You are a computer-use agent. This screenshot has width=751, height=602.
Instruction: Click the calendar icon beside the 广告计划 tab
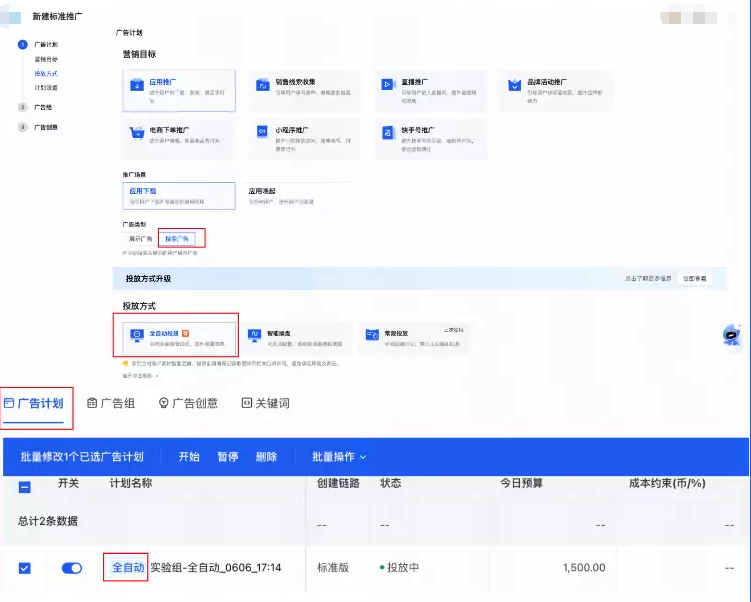point(9,403)
